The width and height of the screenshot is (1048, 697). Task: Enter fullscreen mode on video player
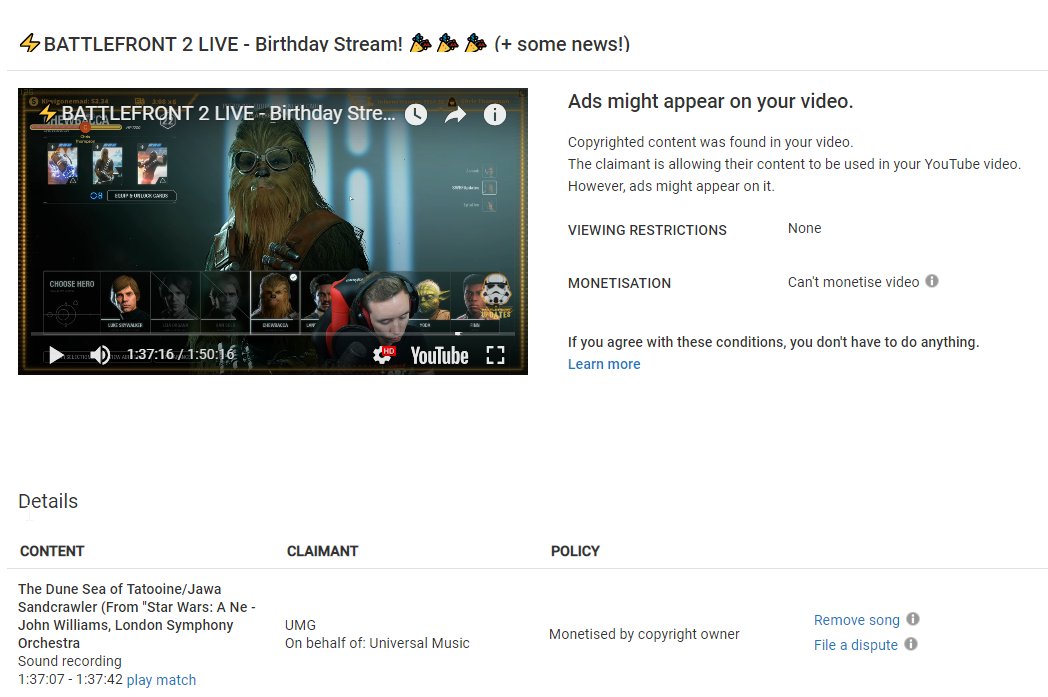tap(495, 356)
